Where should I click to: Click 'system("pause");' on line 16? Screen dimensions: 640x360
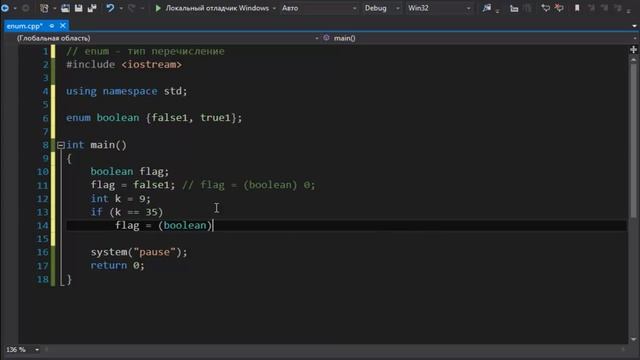pos(139,252)
